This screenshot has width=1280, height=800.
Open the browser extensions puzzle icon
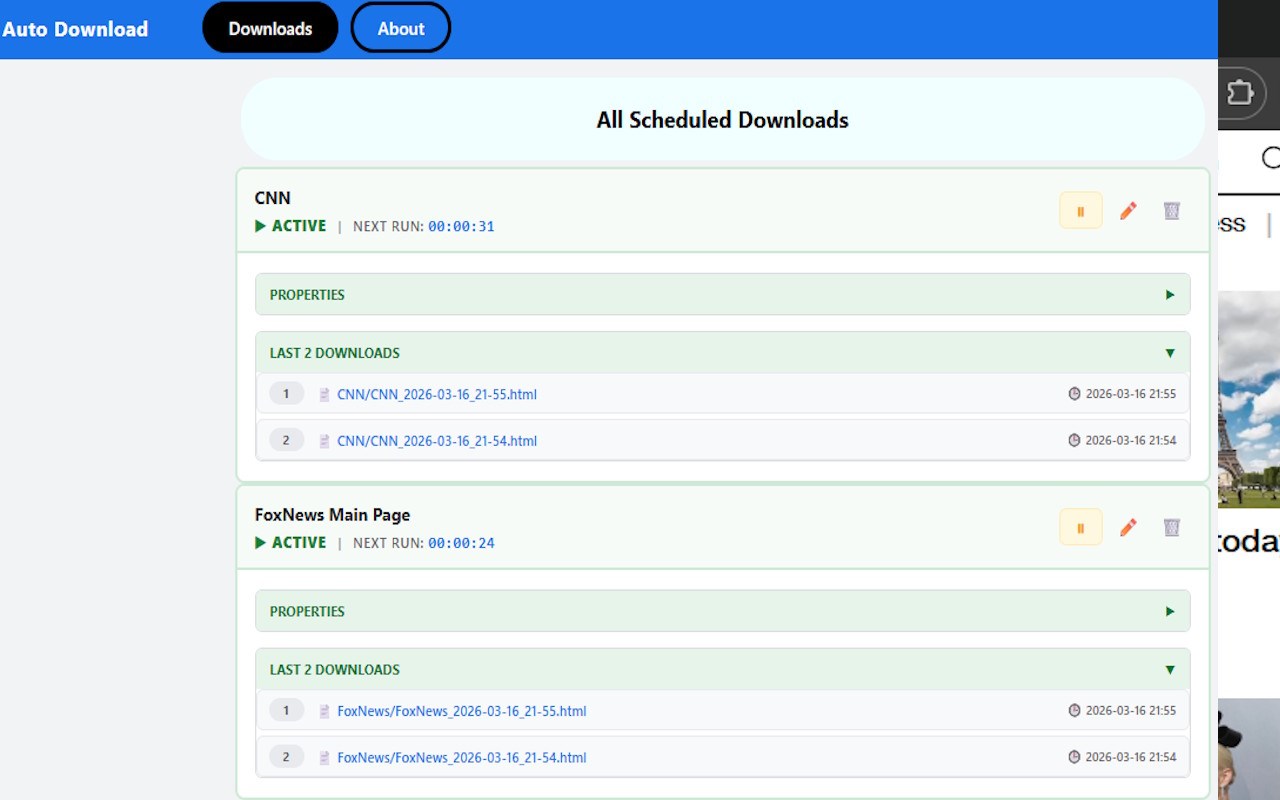click(1240, 93)
